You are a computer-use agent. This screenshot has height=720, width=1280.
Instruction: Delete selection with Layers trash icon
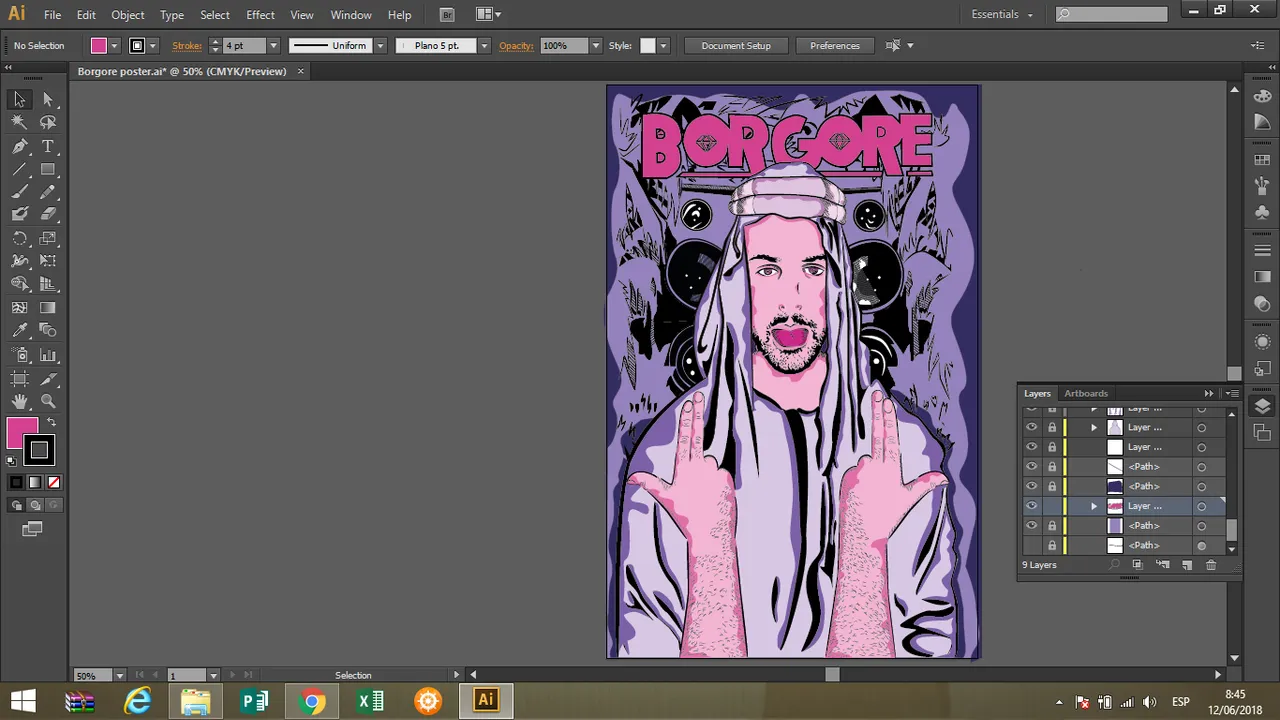1210,565
